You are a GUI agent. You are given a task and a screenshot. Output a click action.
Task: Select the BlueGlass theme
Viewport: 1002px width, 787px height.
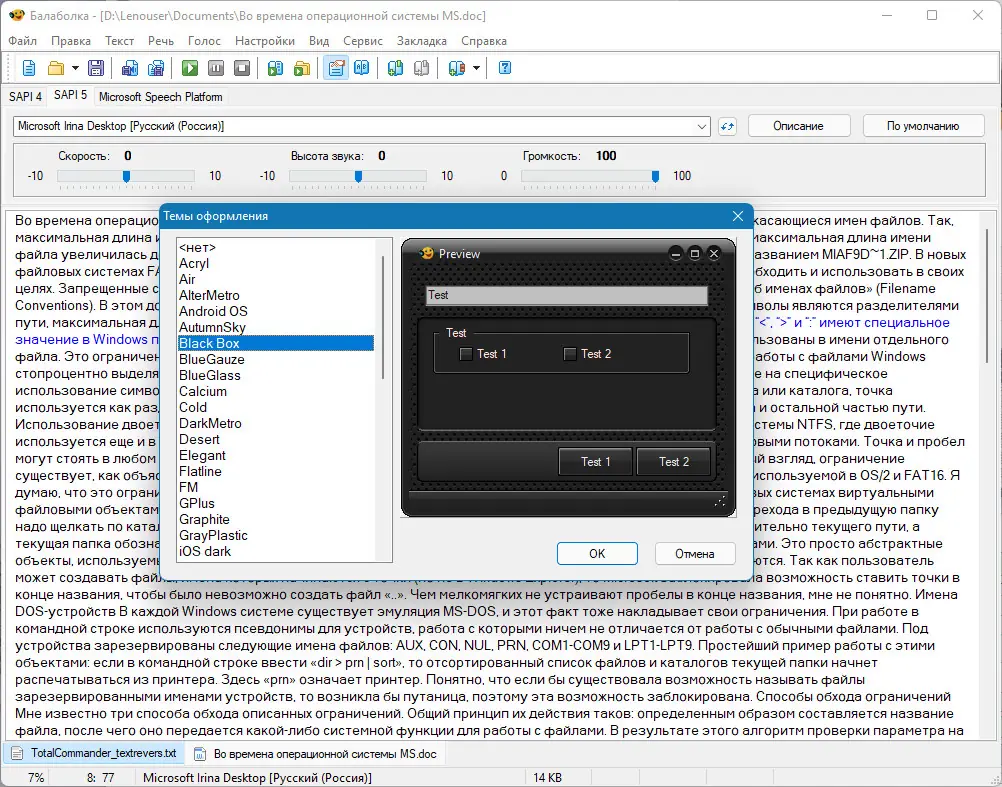275,375
